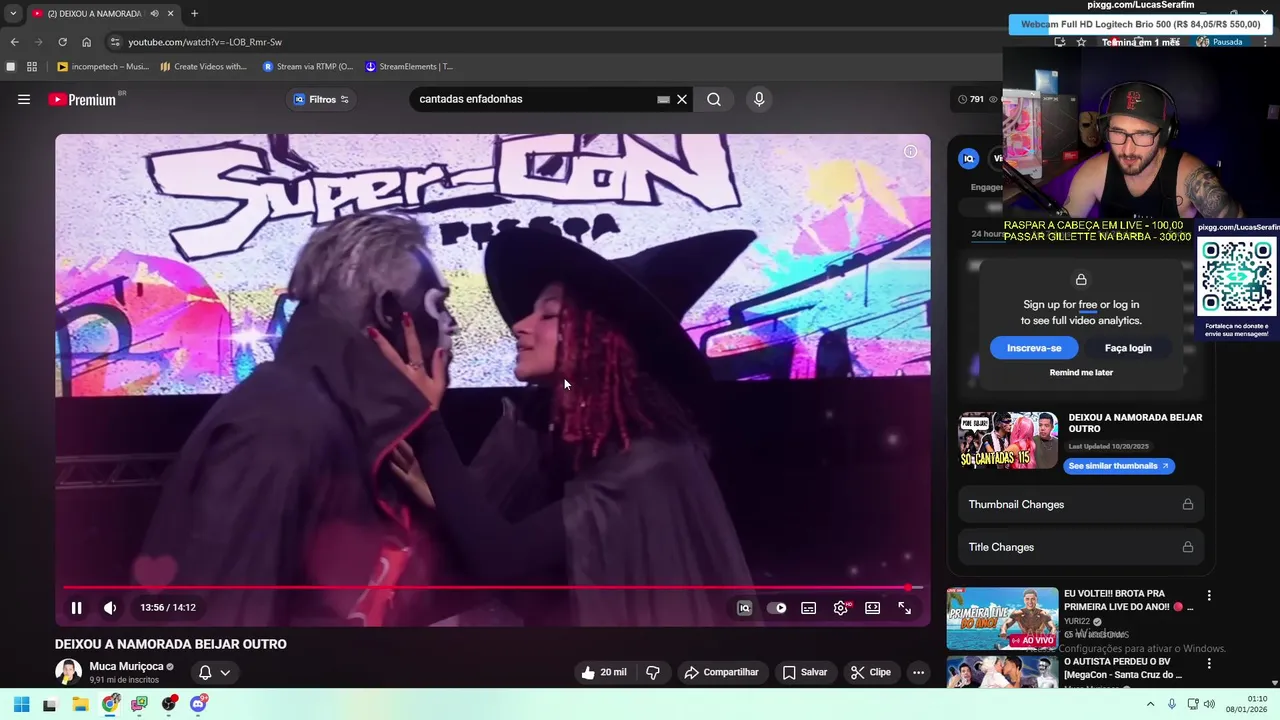Open the vidIQ Filtros button
The image size is (1280, 720).
tap(321, 99)
